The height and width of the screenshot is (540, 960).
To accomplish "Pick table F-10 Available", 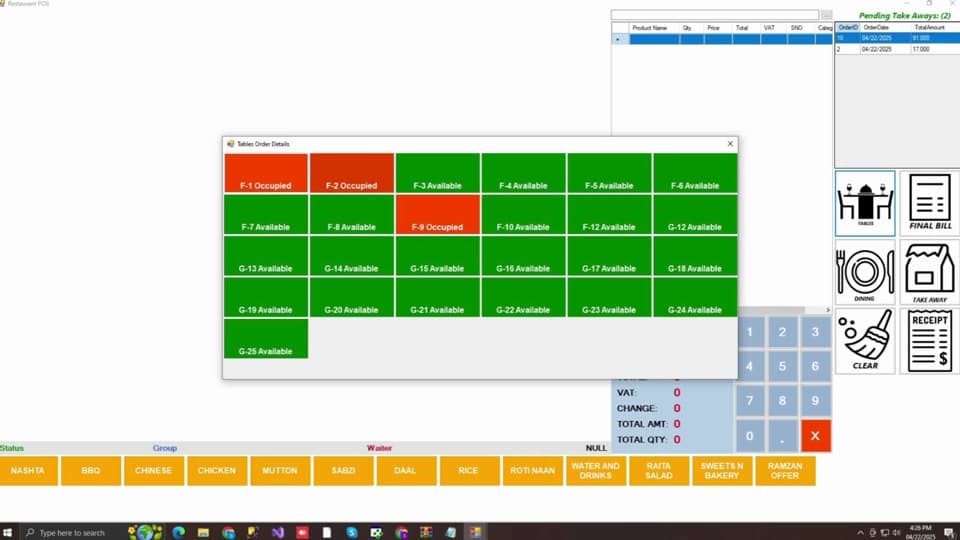I will (x=523, y=215).
